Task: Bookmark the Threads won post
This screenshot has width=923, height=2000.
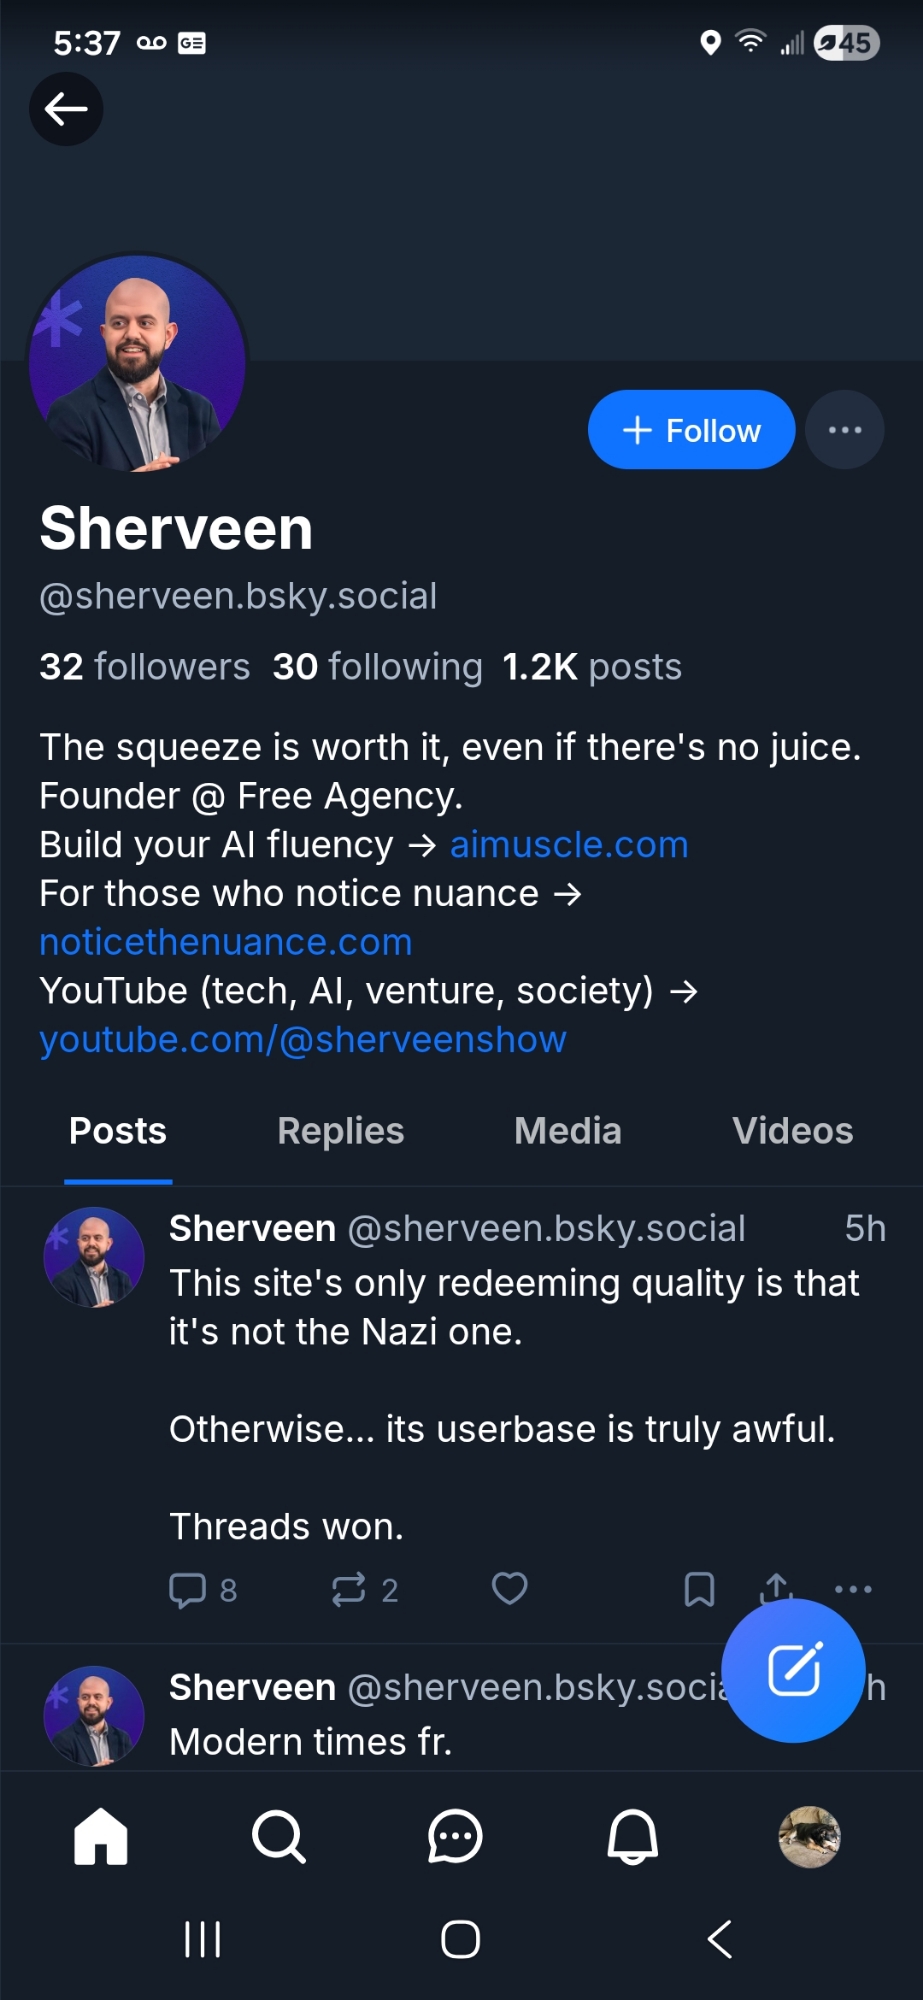Action: [699, 1589]
